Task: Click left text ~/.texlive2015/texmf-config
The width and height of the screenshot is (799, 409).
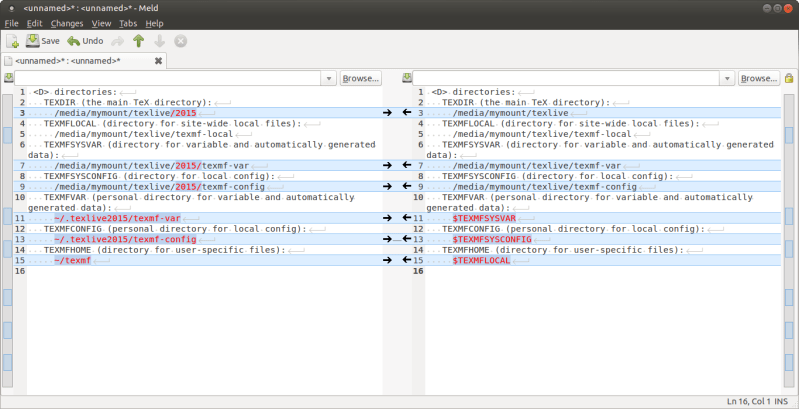Action: point(125,239)
